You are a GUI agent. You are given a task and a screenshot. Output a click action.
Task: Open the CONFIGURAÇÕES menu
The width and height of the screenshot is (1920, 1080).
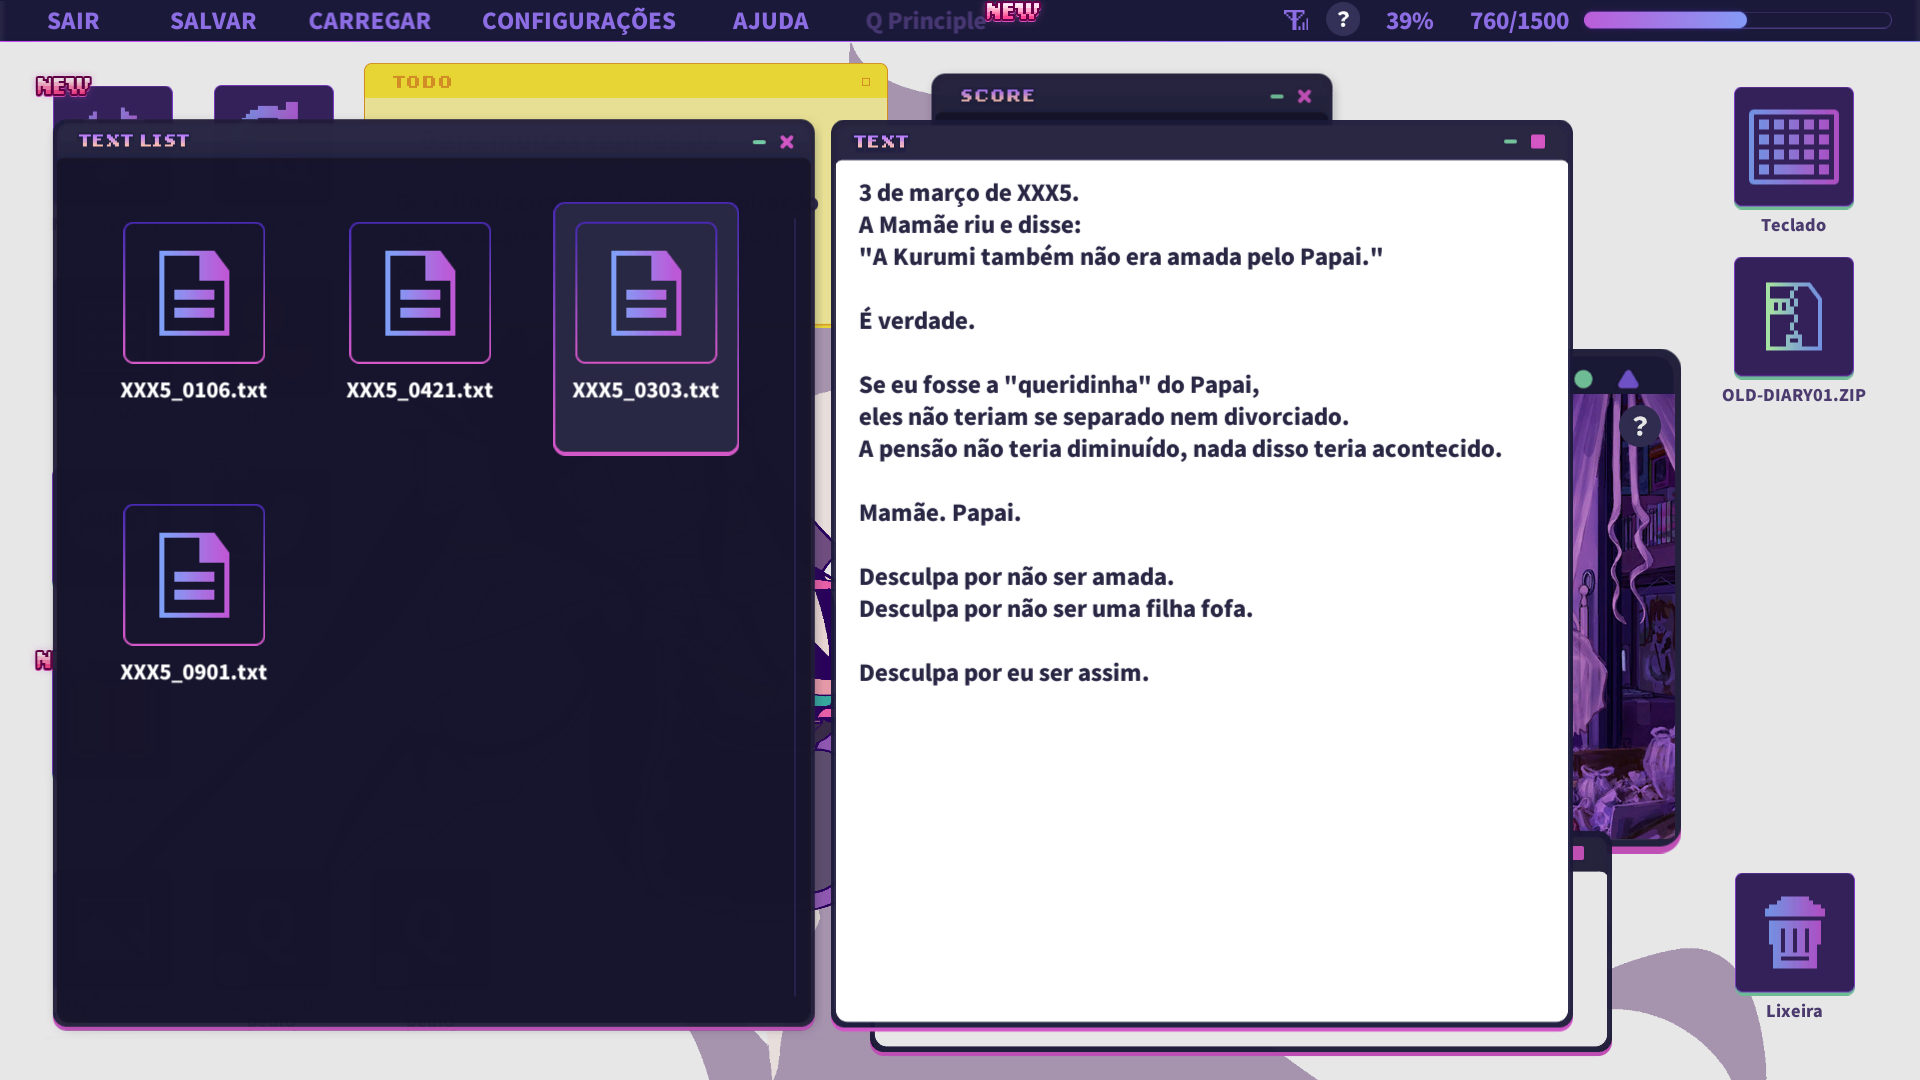pos(578,21)
